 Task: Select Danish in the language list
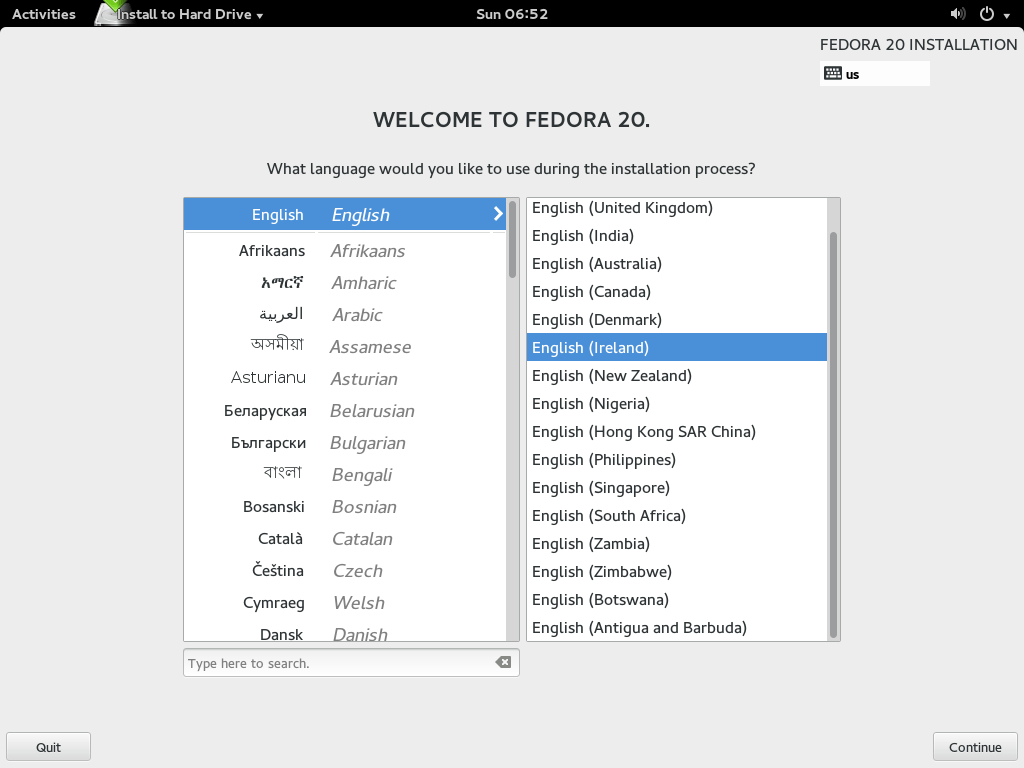345,632
